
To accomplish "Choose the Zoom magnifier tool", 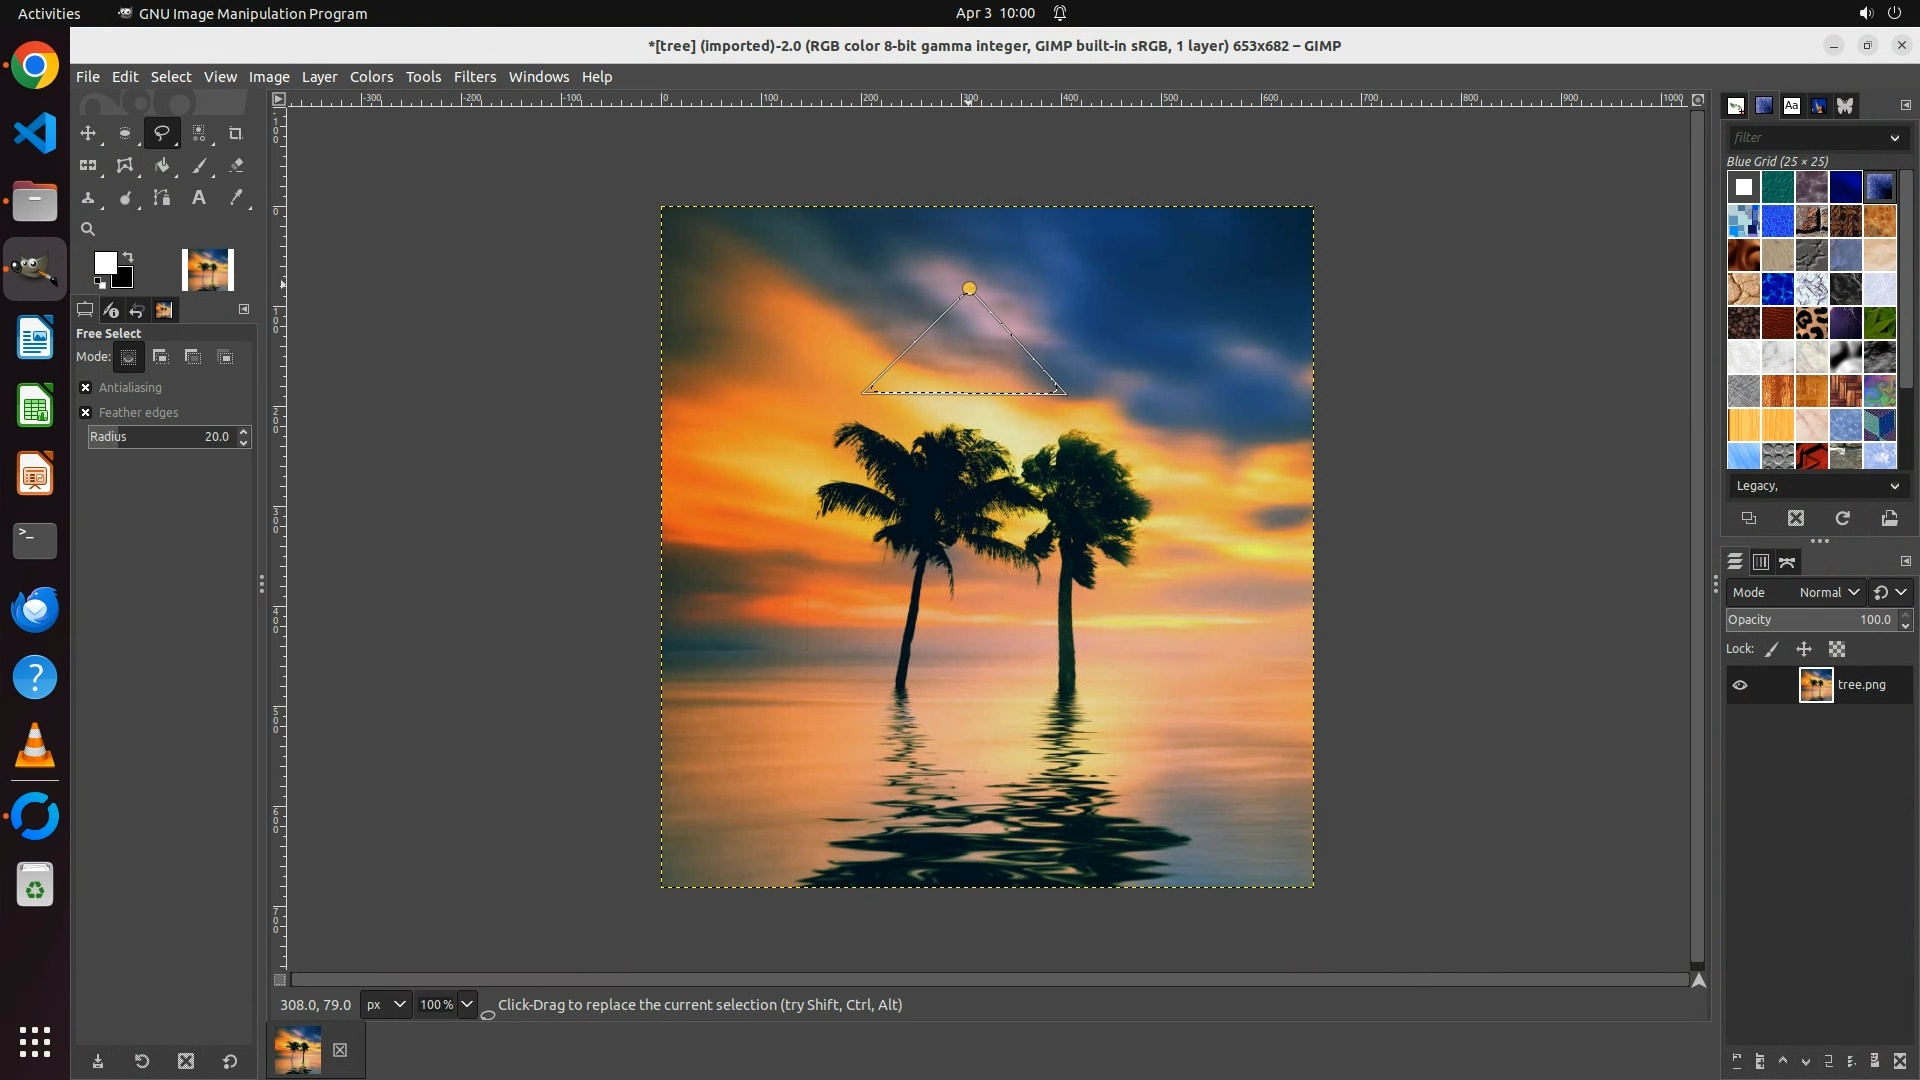I will (88, 229).
